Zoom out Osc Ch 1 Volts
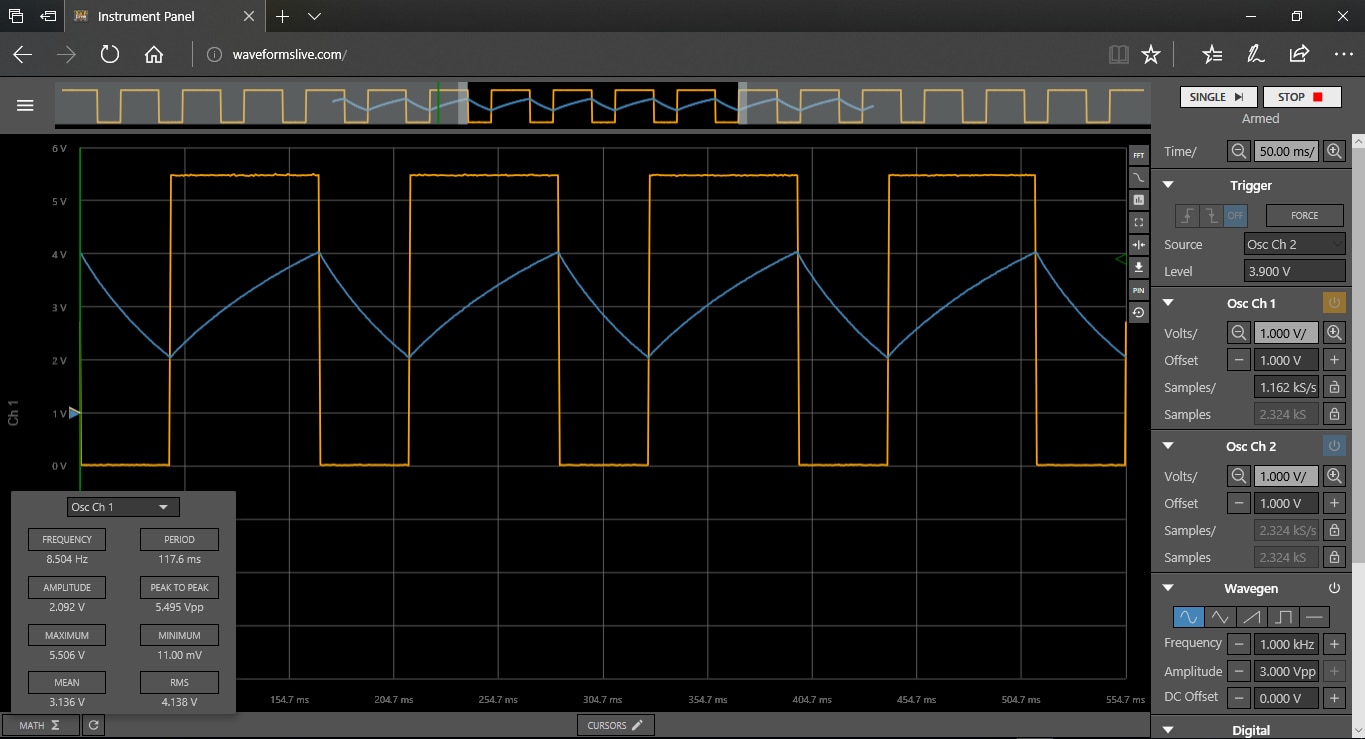This screenshot has width=1365, height=739. click(x=1239, y=333)
